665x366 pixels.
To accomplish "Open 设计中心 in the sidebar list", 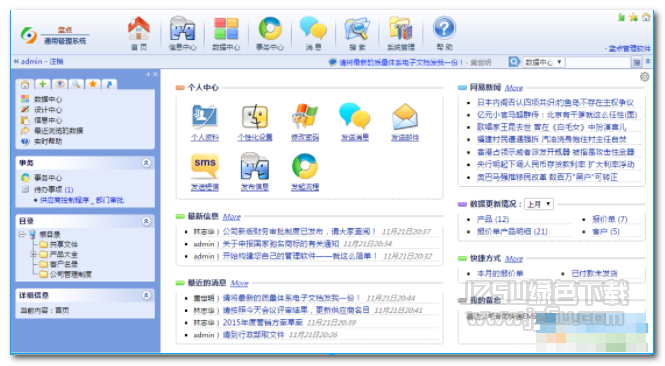I will [x=48, y=110].
